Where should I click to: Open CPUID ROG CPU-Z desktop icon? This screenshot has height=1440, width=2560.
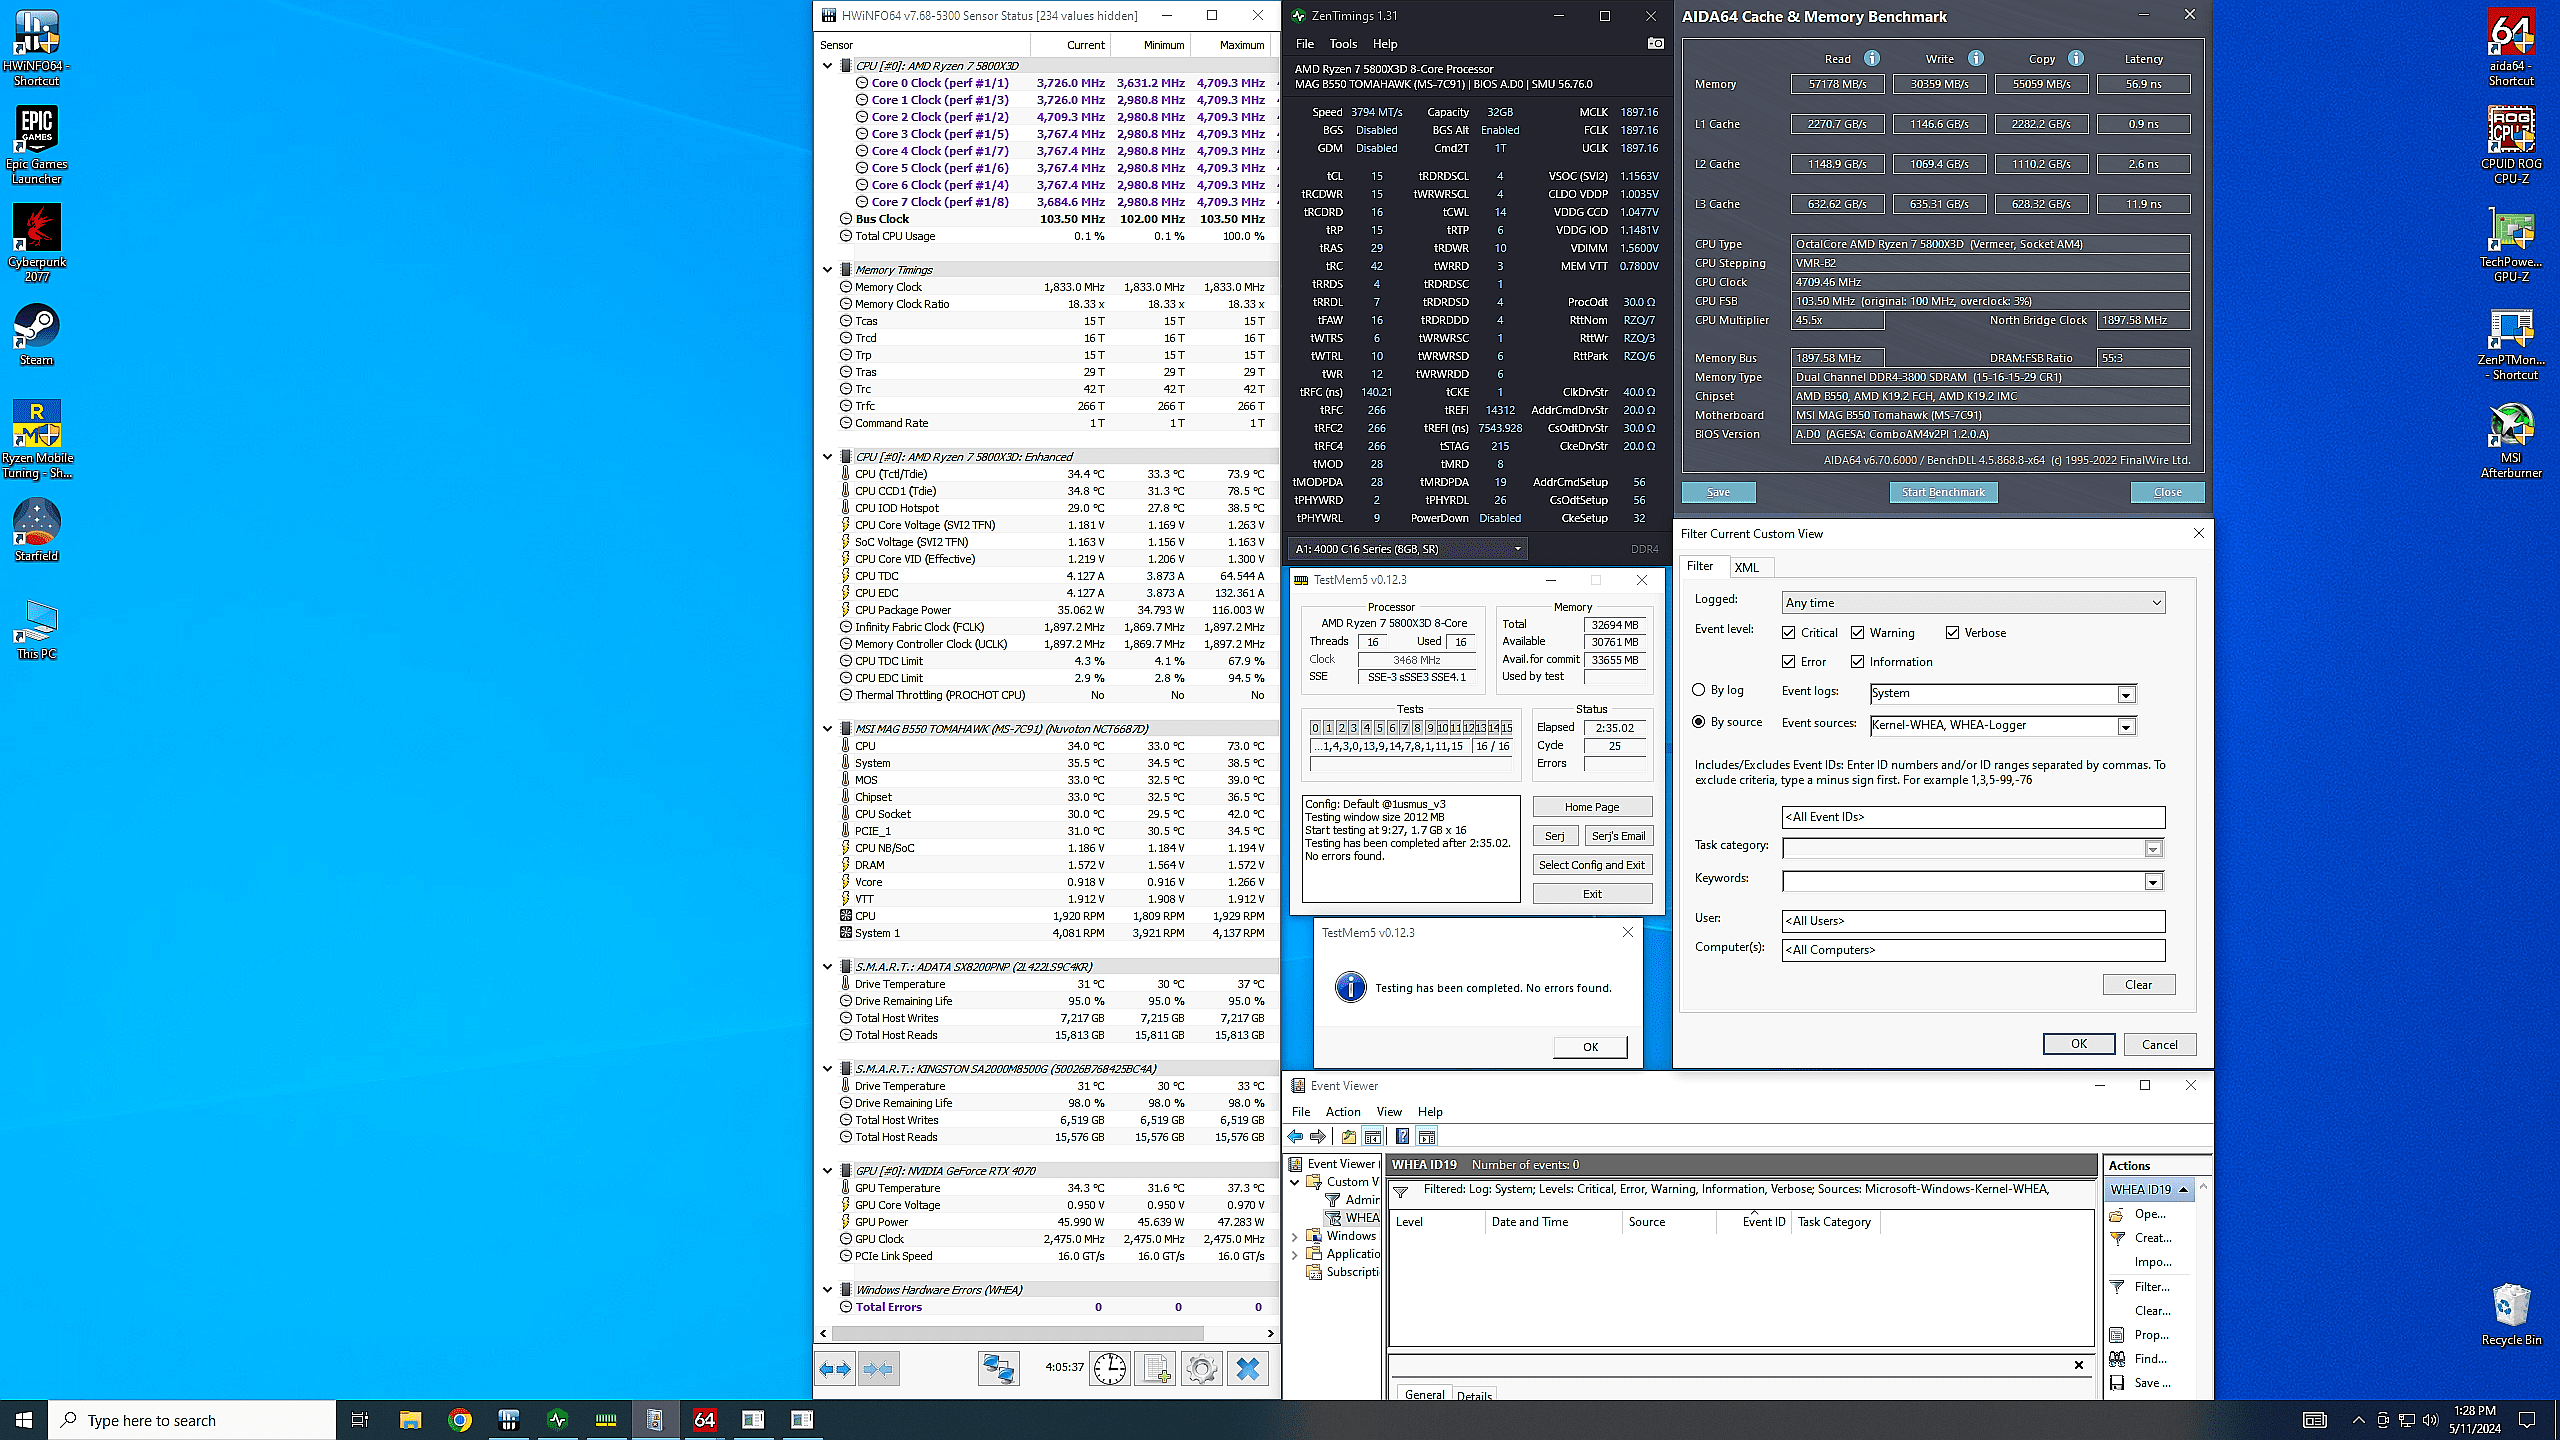[x=2511, y=146]
